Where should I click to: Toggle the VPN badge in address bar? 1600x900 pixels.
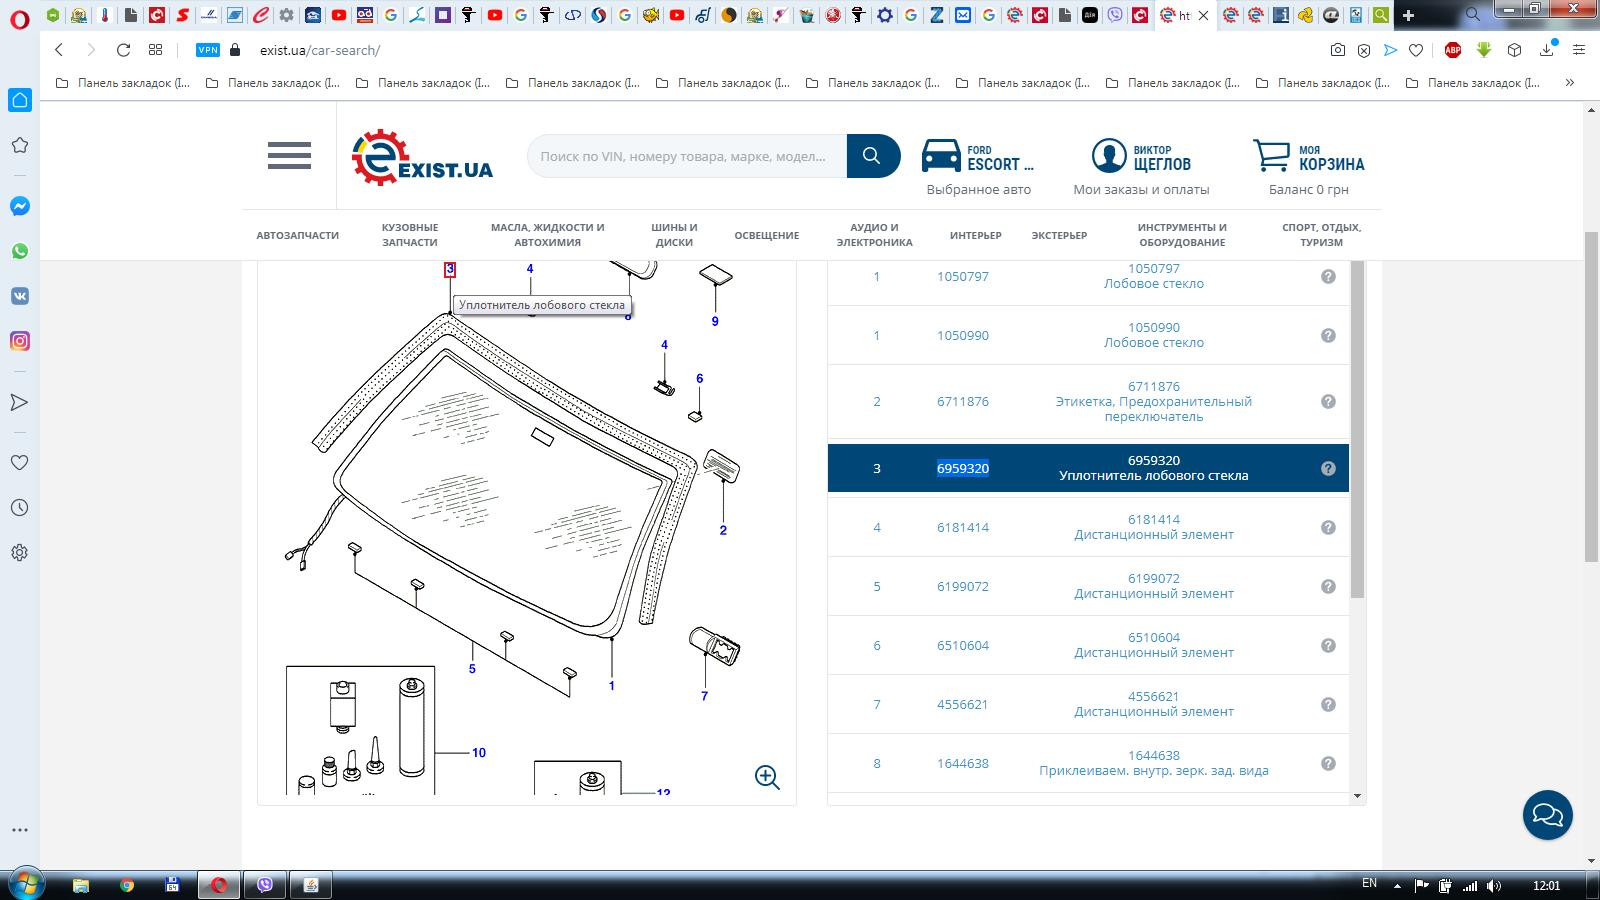point(208,50)
